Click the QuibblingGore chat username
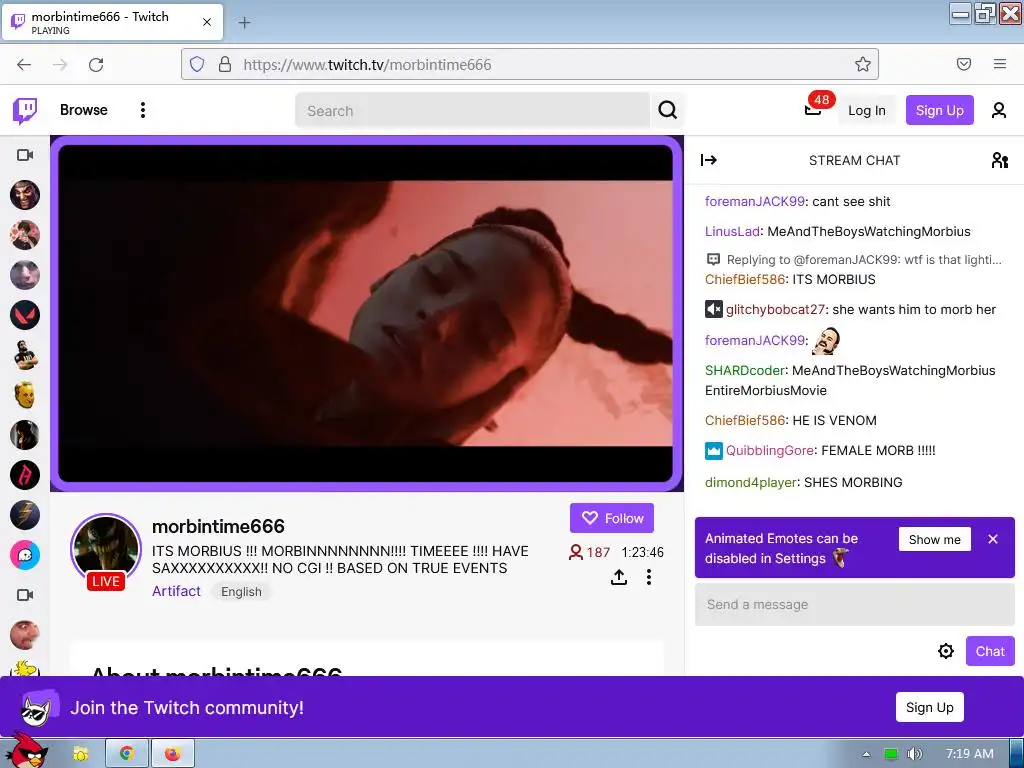 tap(770, 451)
